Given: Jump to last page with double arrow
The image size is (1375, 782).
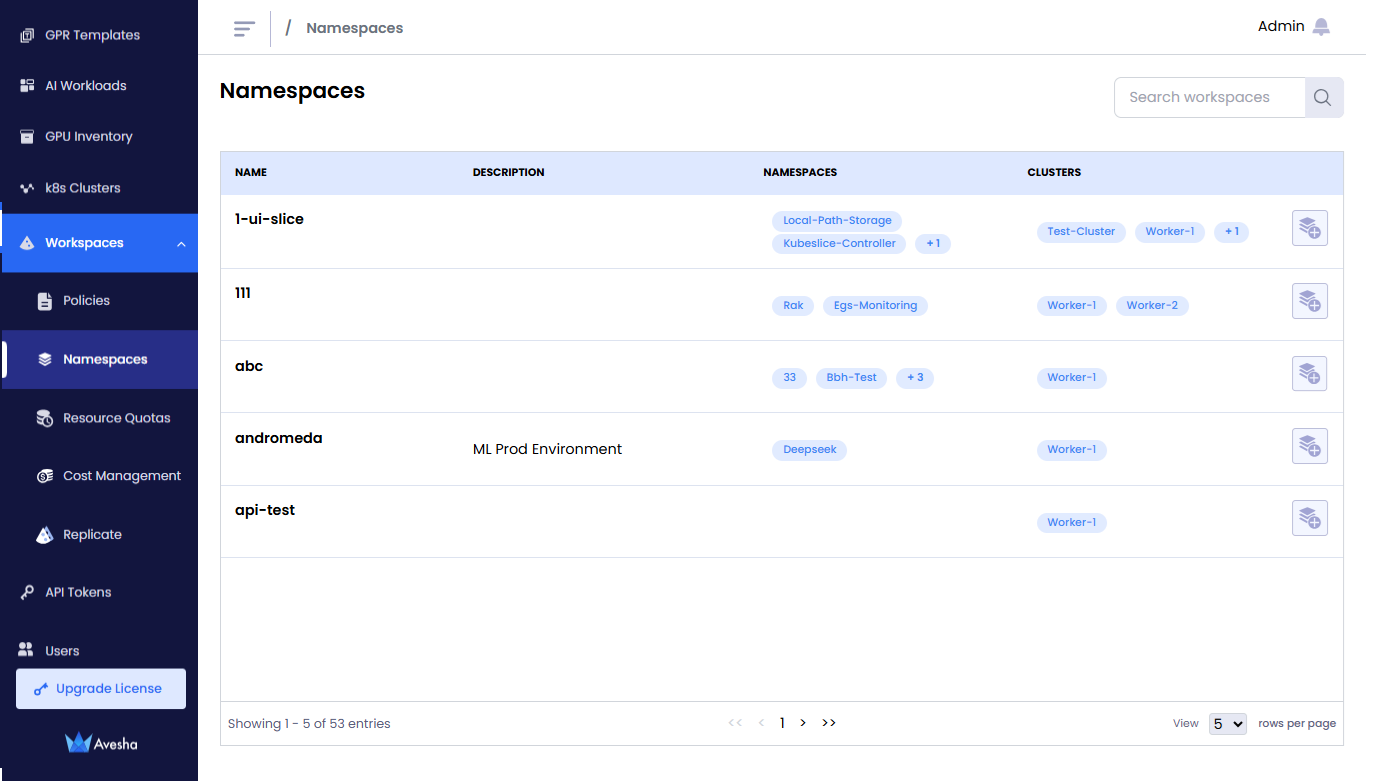Looking at the screenshot, I should click(829, 723).
